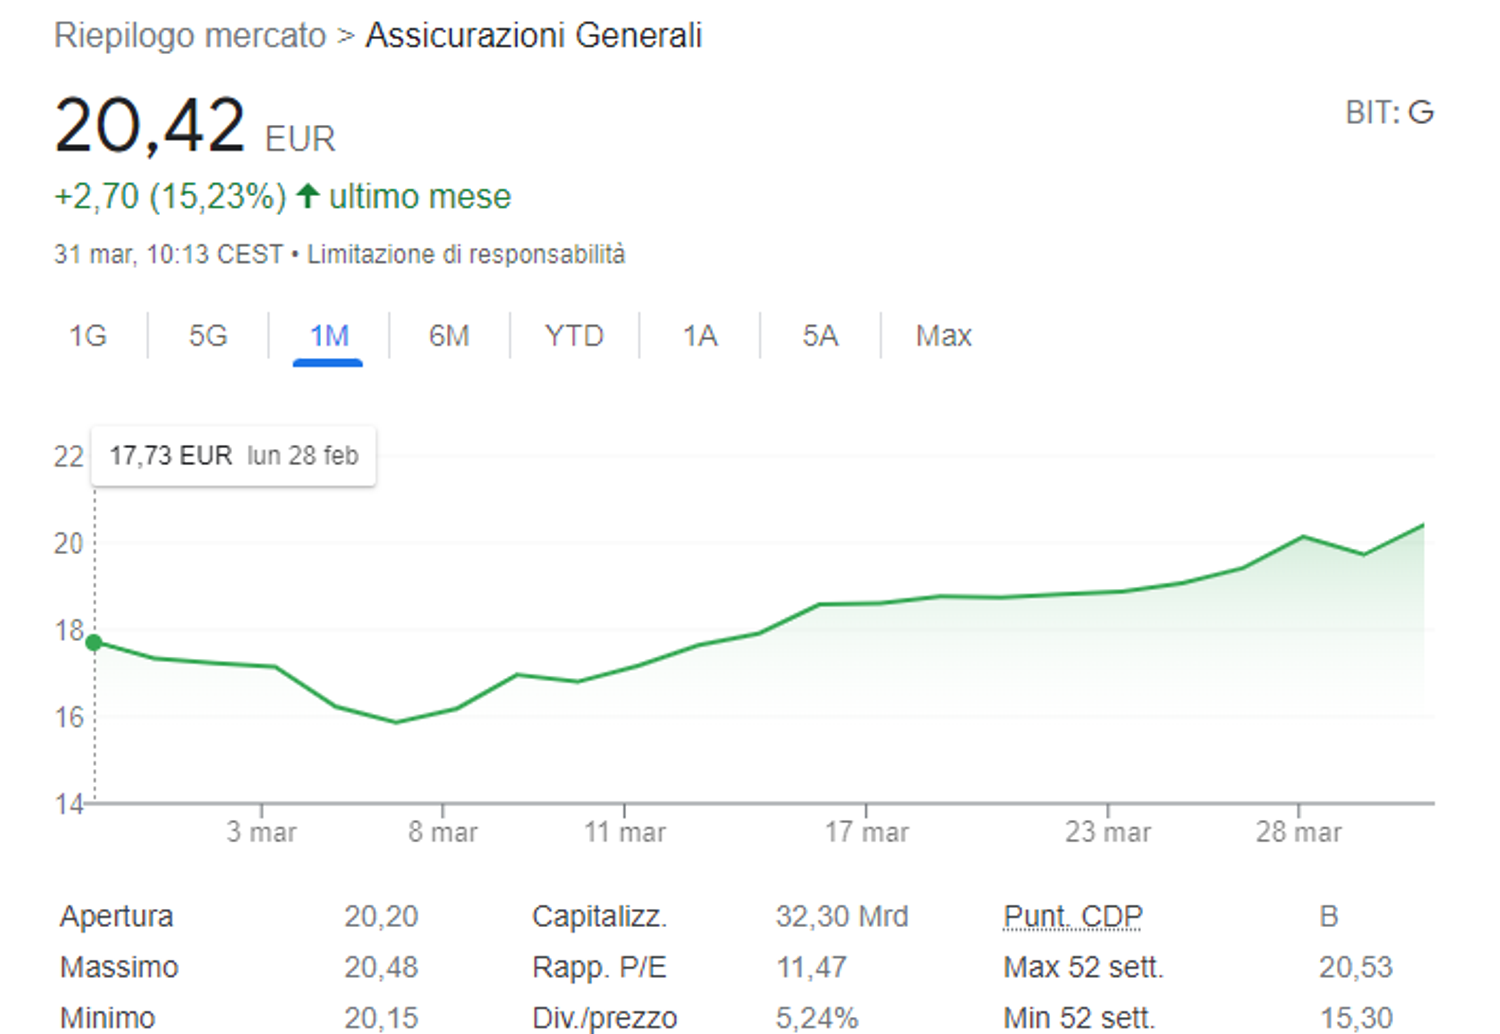Click the BIT: G ticker label

click(1390, 112)
